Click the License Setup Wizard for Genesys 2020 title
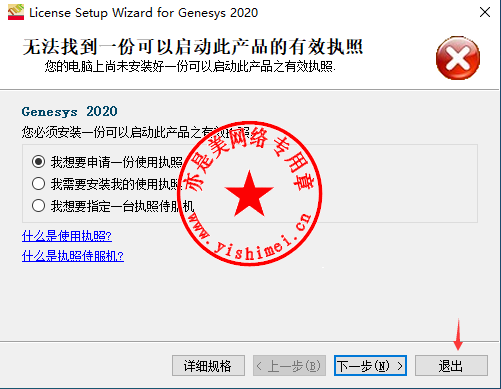Image resolution: width=501 pixels, height=389 pixels. (144, 13)
